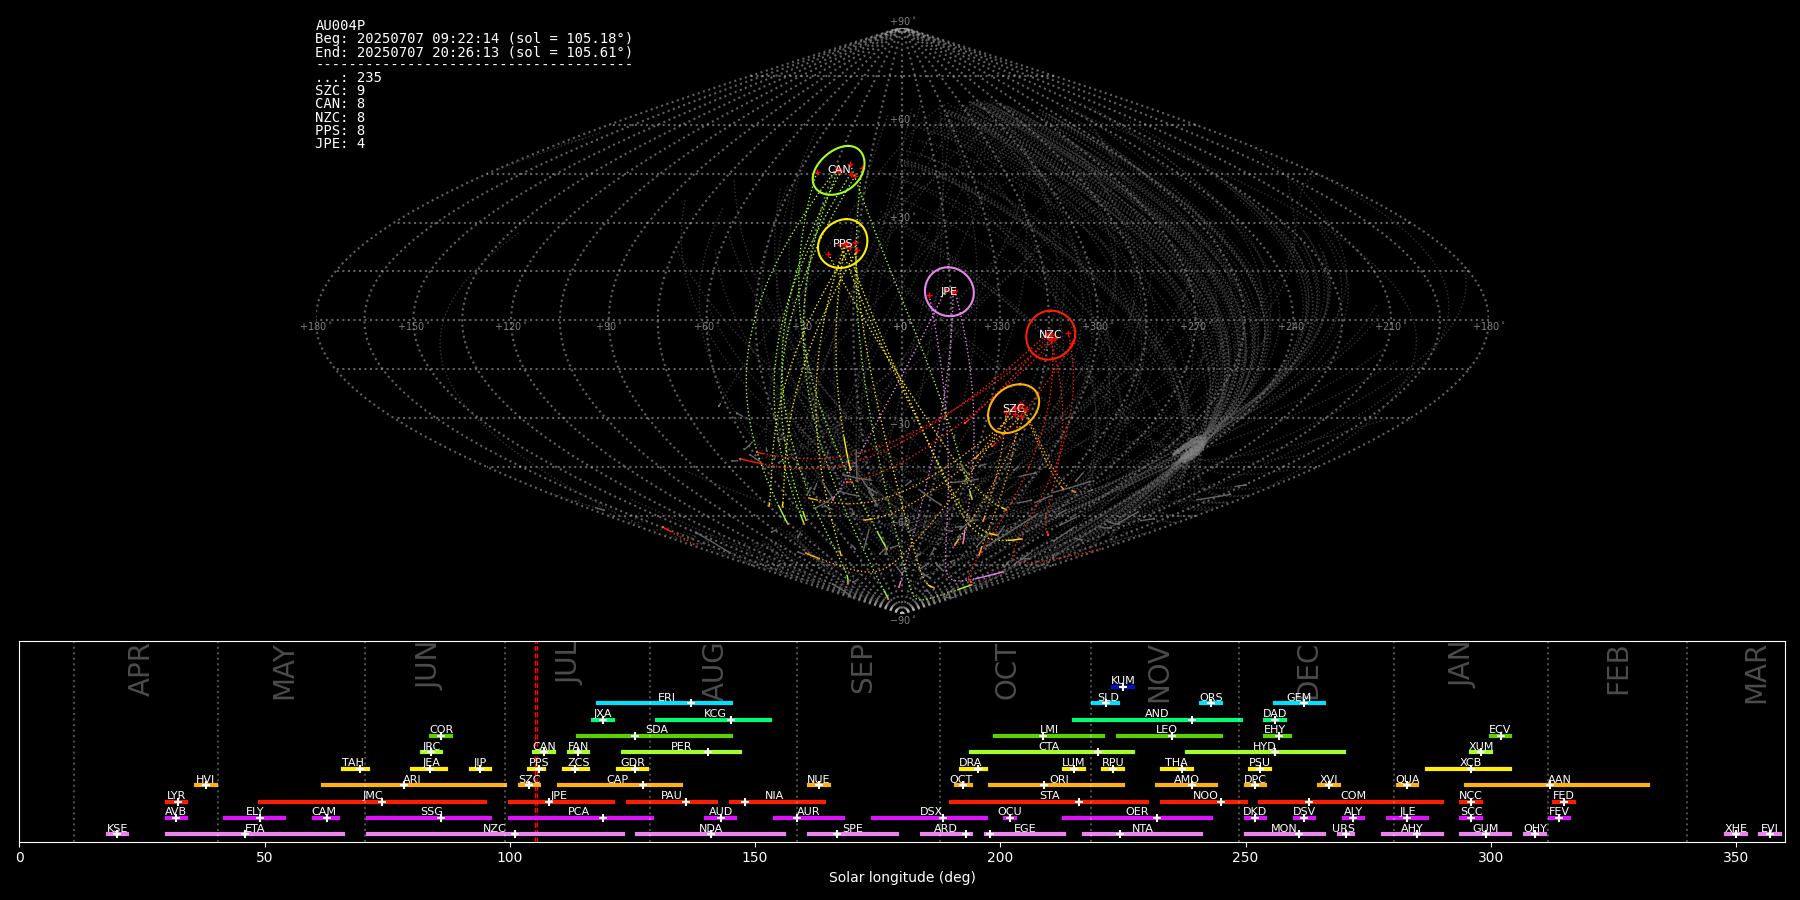Select the ERI shower bar in timeline
The width and height of the screenshot is (1800, 900).
664,703
